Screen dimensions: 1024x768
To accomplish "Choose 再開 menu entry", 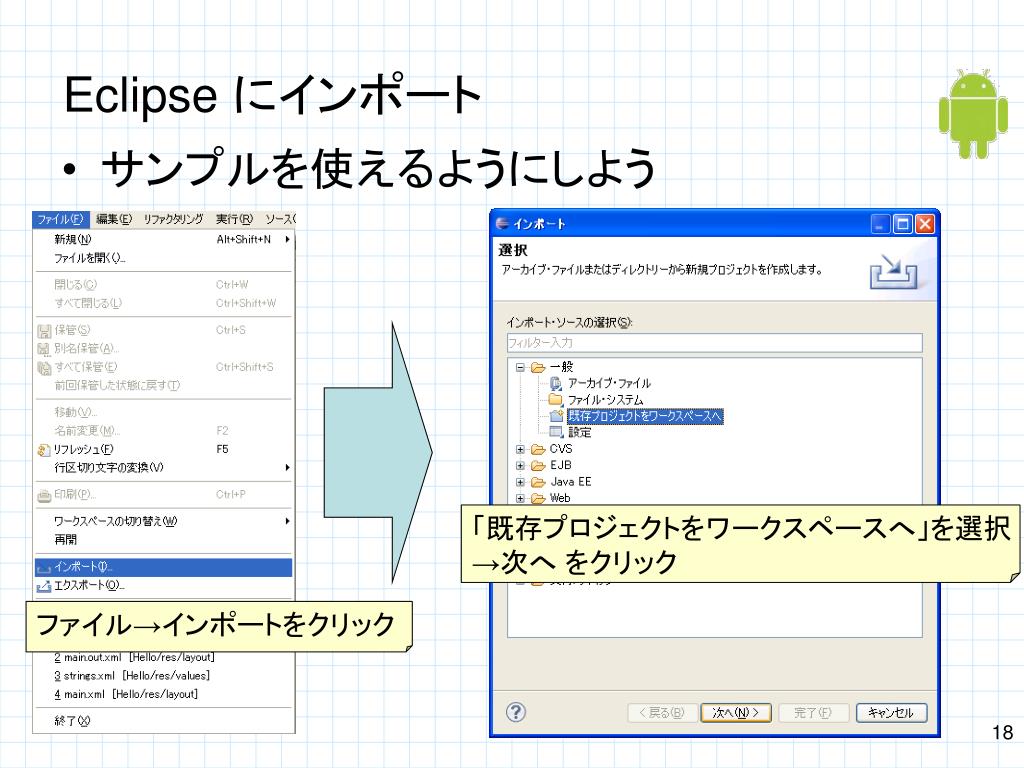I will (x=163, y=539).
